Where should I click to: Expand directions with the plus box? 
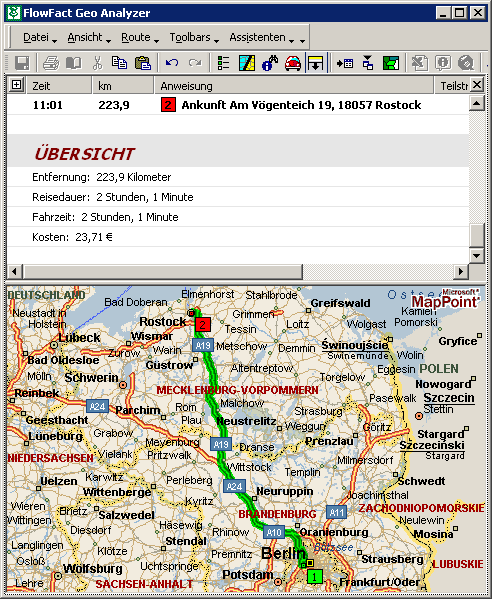[x=16, y=84]
